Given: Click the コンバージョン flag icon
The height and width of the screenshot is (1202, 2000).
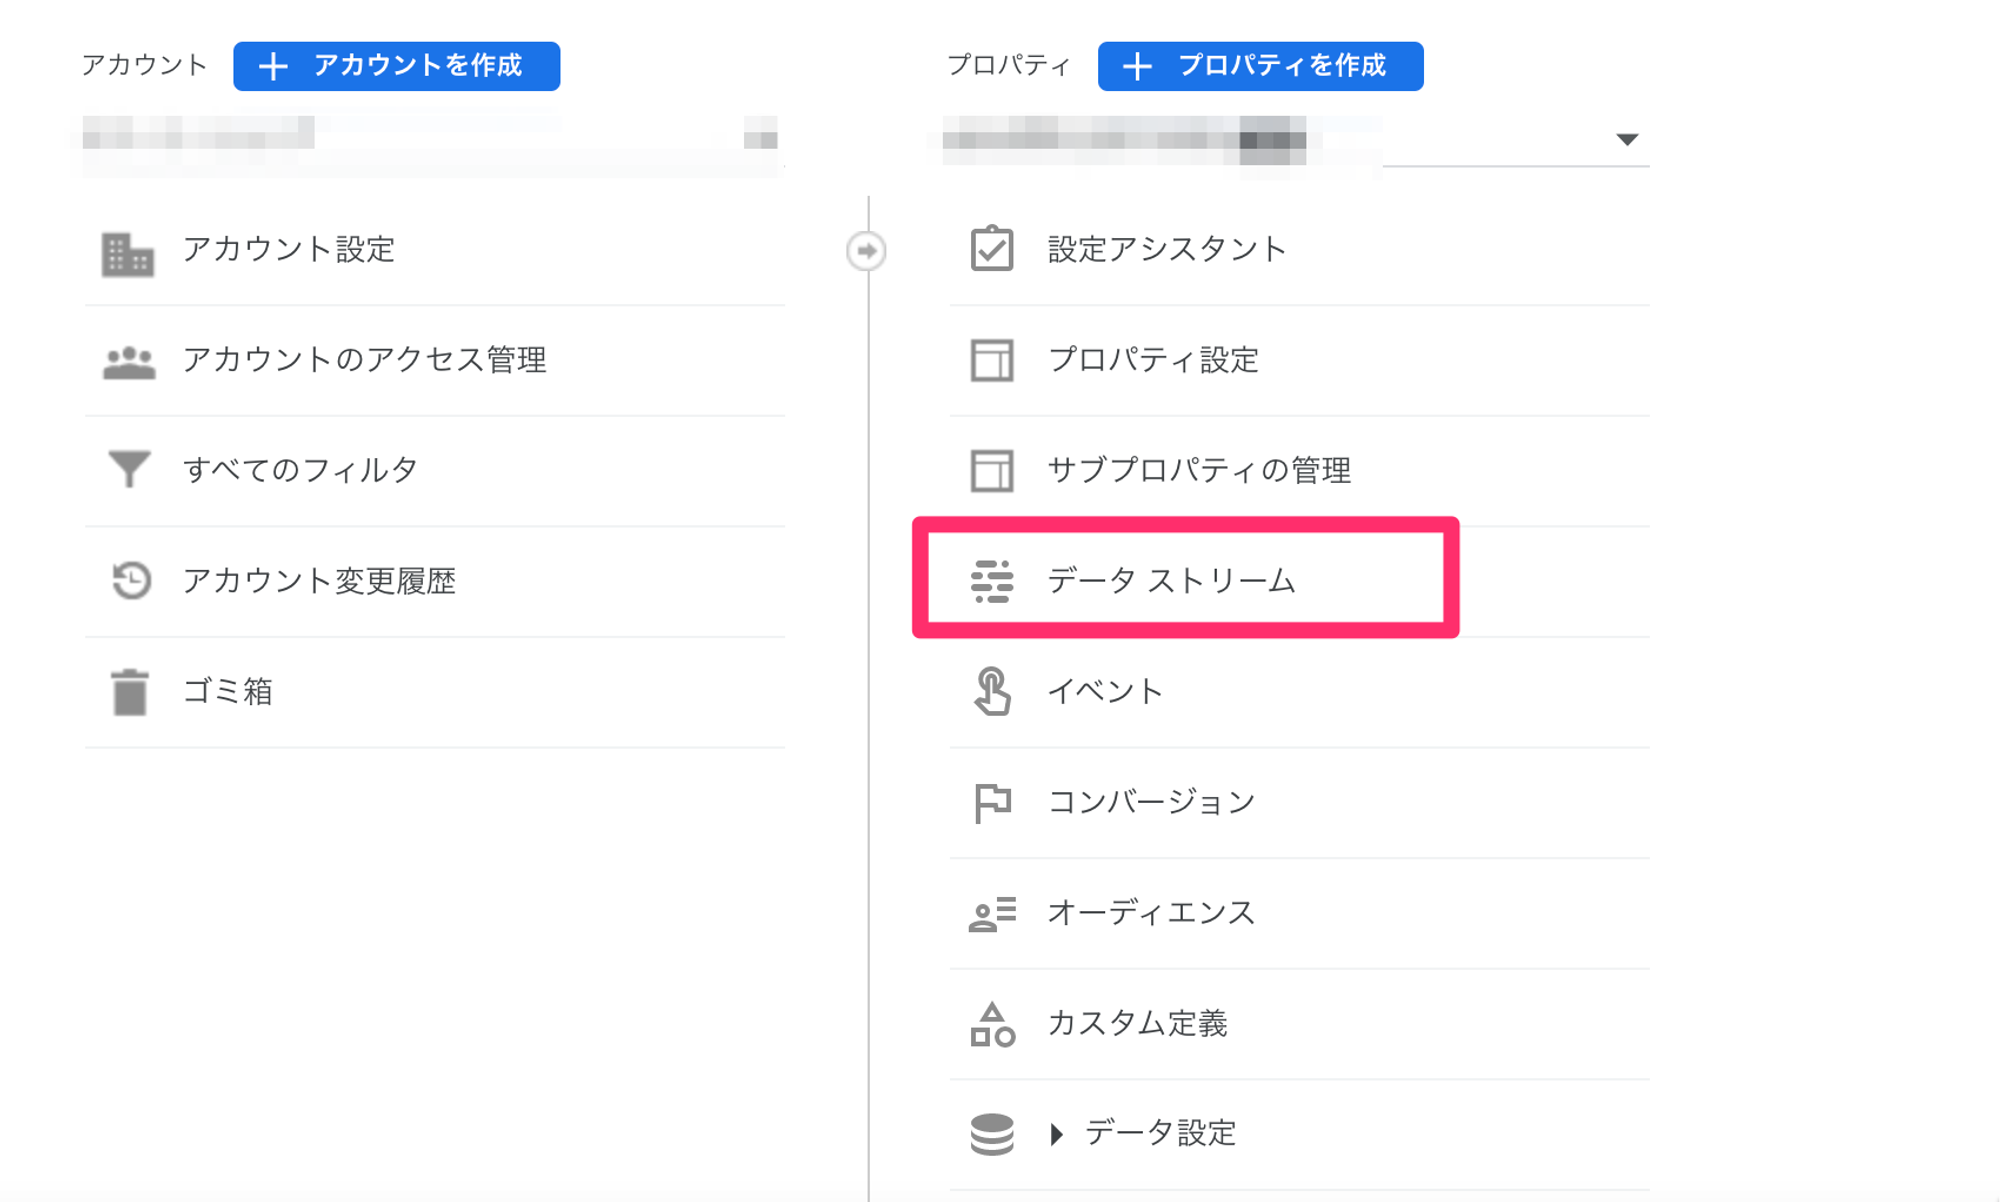Looking at the screenshot, I should [x=992, y=802].
